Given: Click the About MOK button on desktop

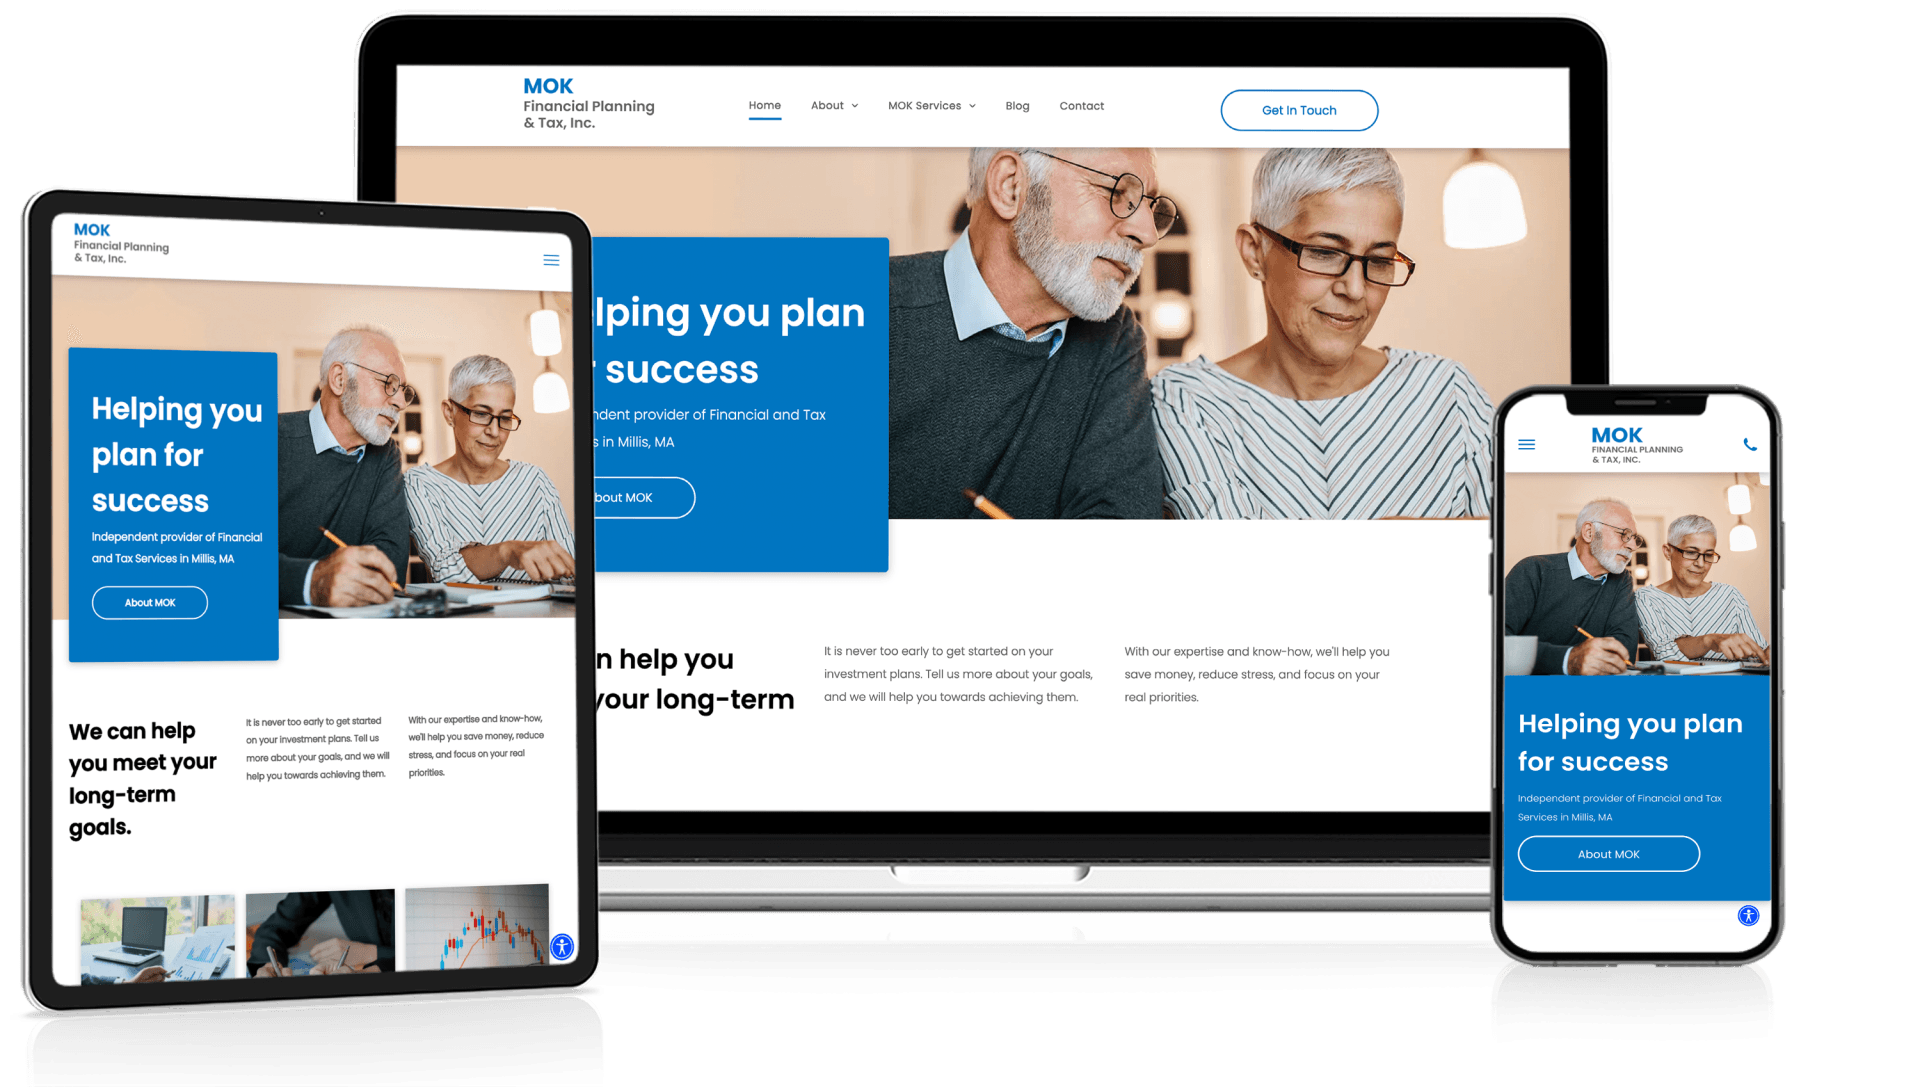Looking at the screenshot, I should (632, 496).
